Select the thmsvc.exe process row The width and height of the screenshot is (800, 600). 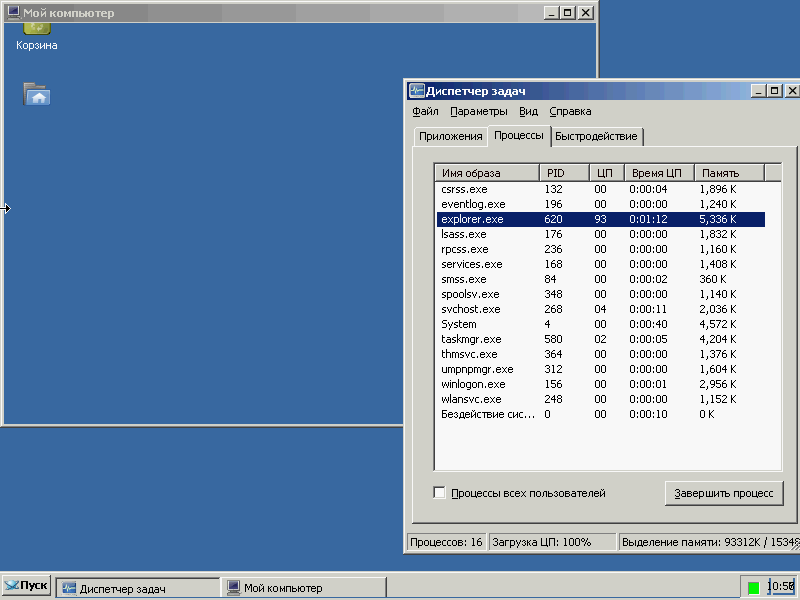pos(601,354)
